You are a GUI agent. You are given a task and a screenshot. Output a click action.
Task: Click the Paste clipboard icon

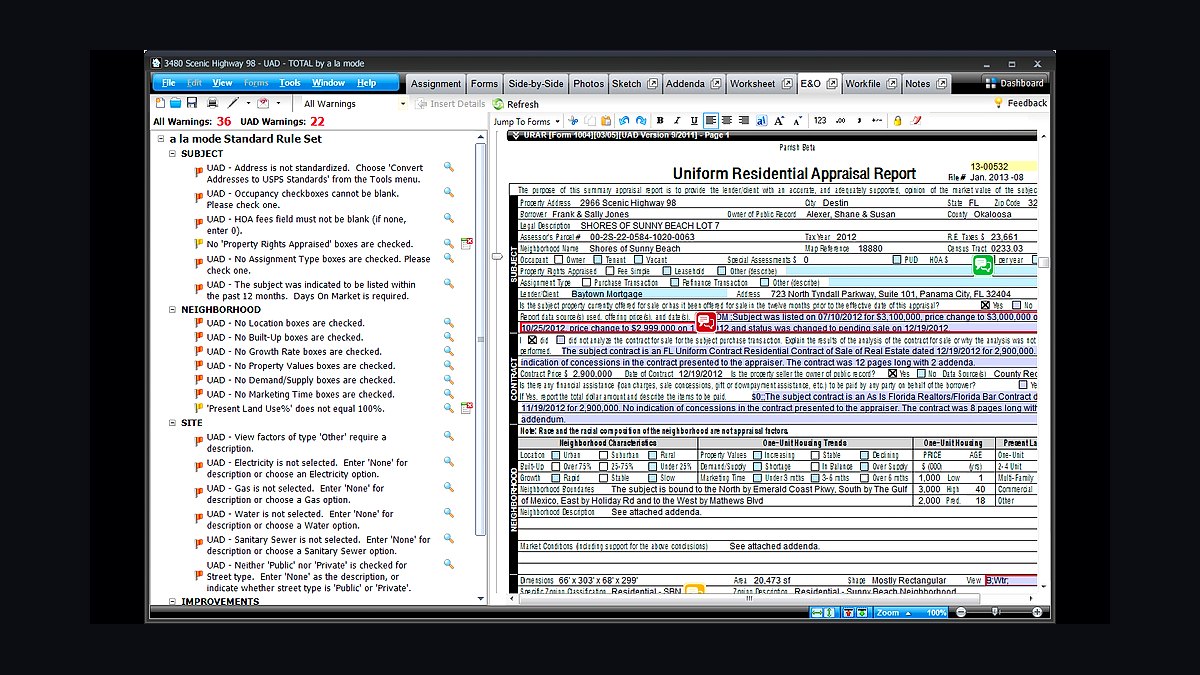(x=606, y=121)
